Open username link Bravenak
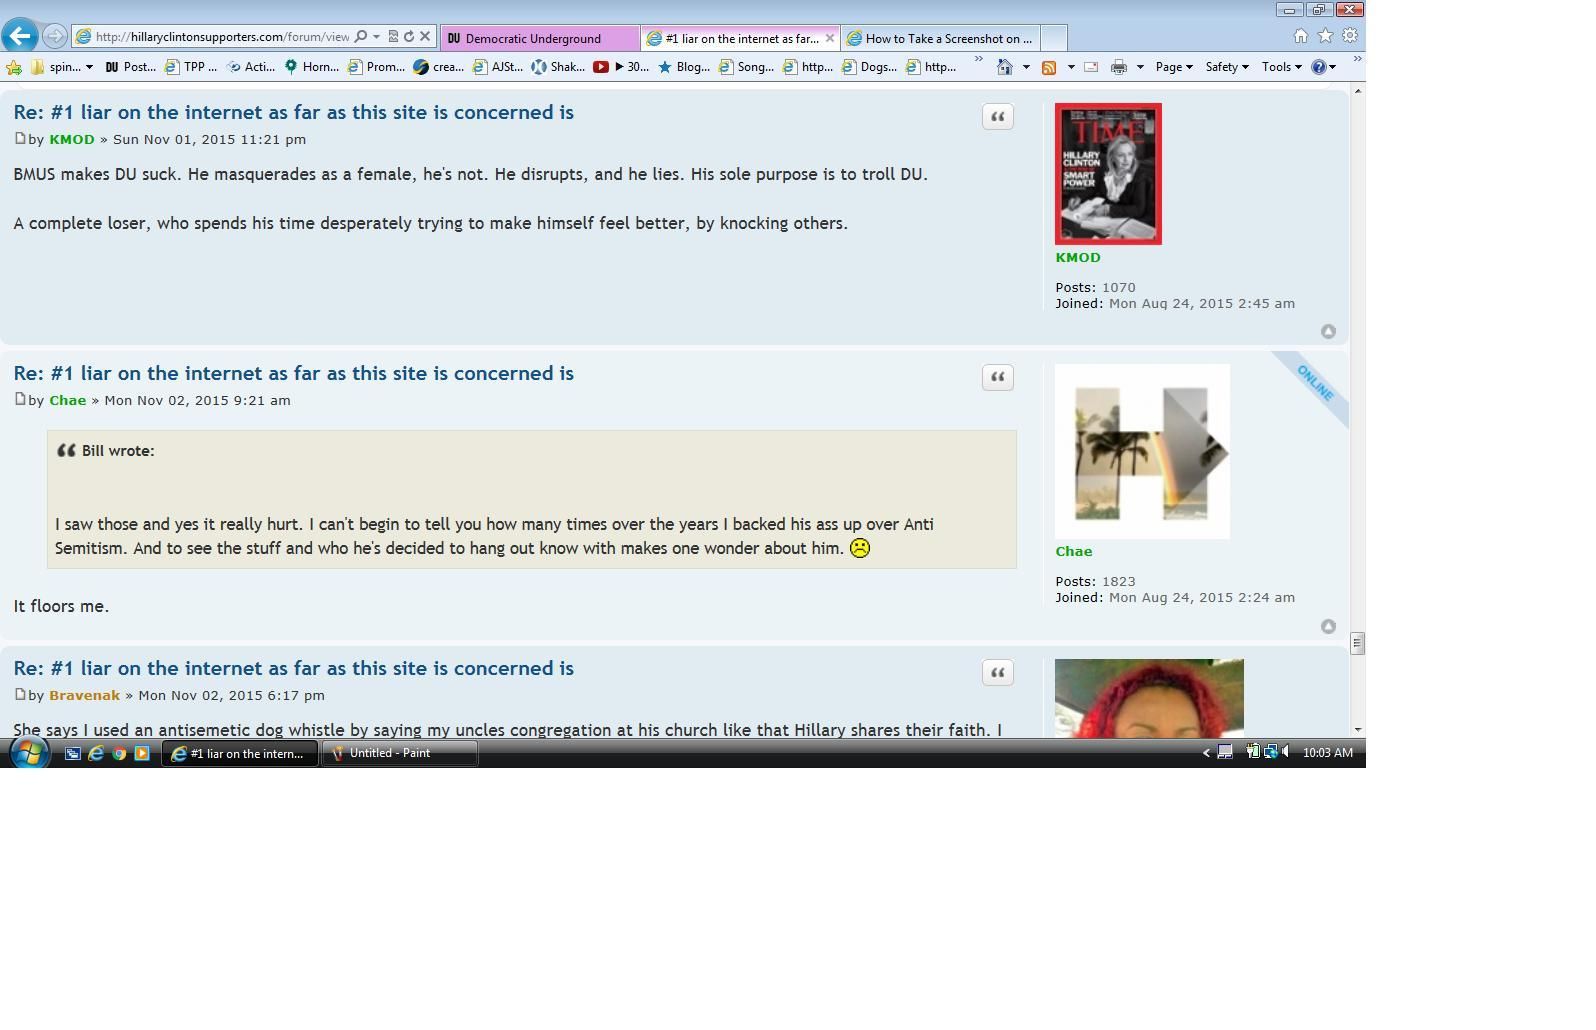The height and width of the screenshot is (1030, 1596). [x=84, y=695]
